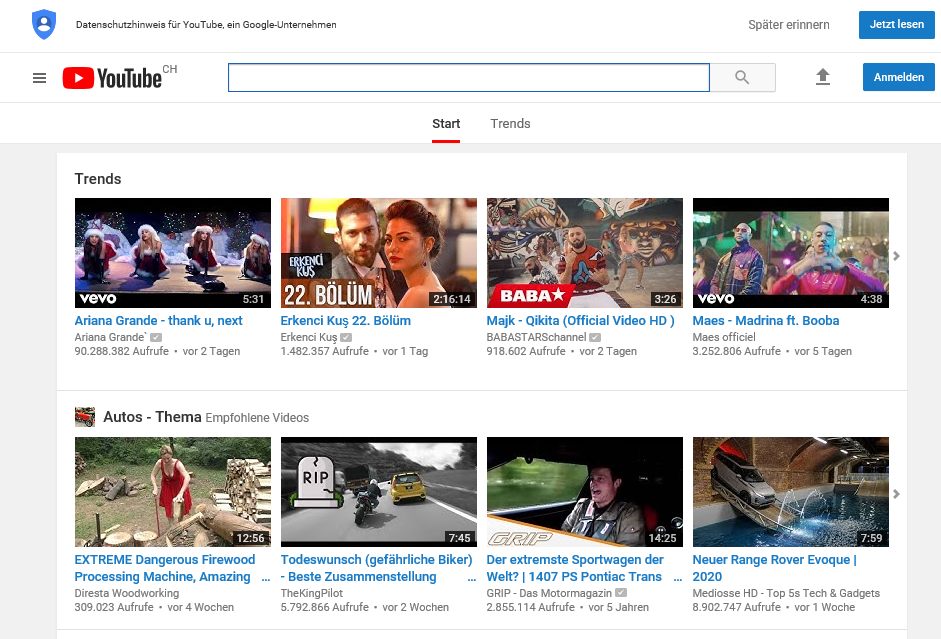Screen dimensions: 941x639
Task: Click the Trends section heading
Action: tap(98, 179)
